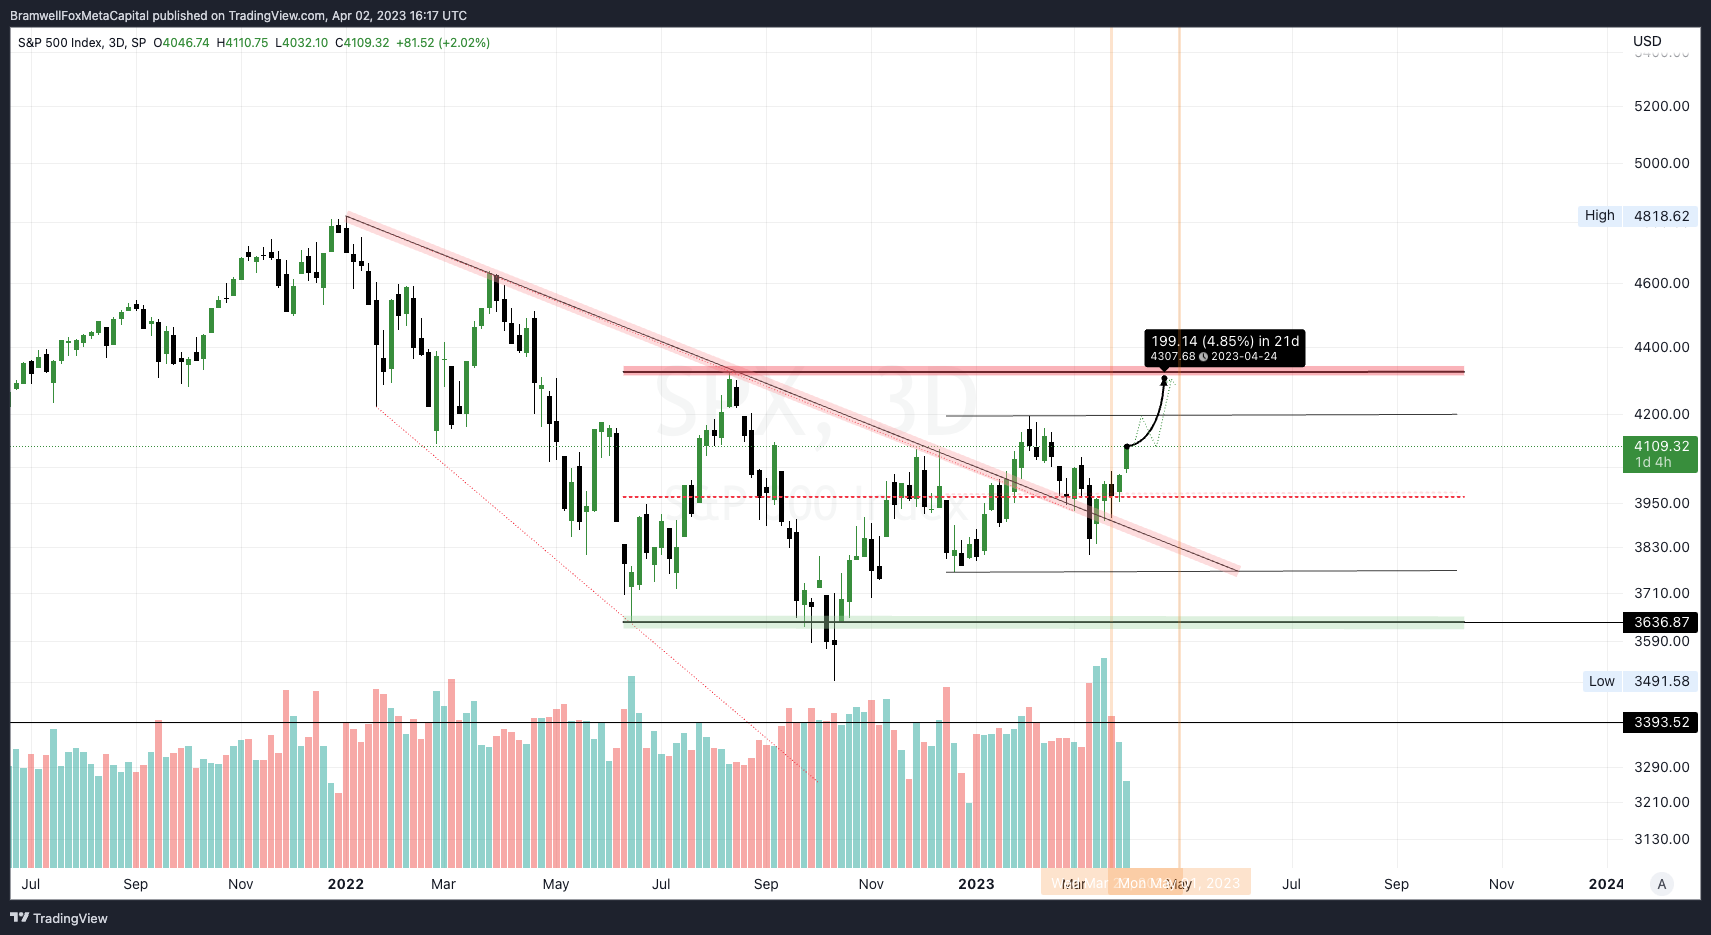Click the 2023 year label on time axis

(976, 884)
